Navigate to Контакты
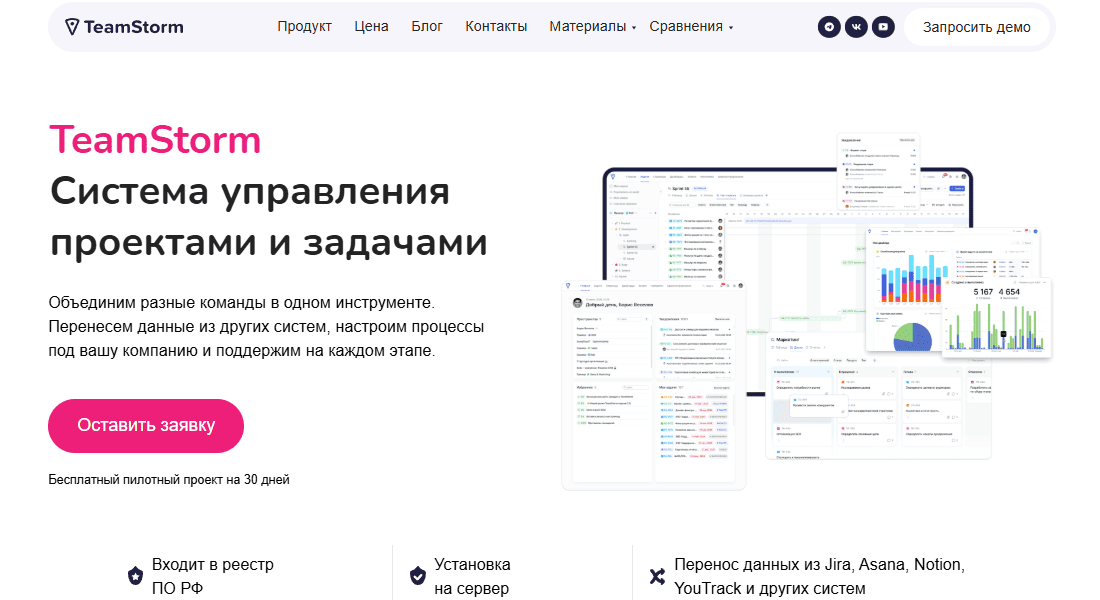Image resolution: width=1100 pixels, height=600 pixels. (x=496, y=27)
